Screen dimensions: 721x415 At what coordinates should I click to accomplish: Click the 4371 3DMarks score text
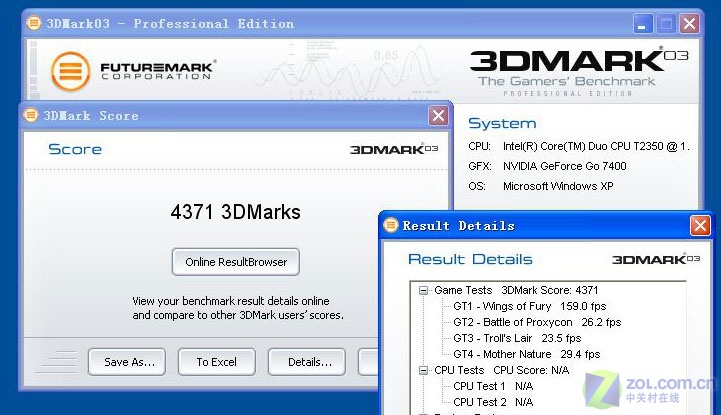pos(235,212)
